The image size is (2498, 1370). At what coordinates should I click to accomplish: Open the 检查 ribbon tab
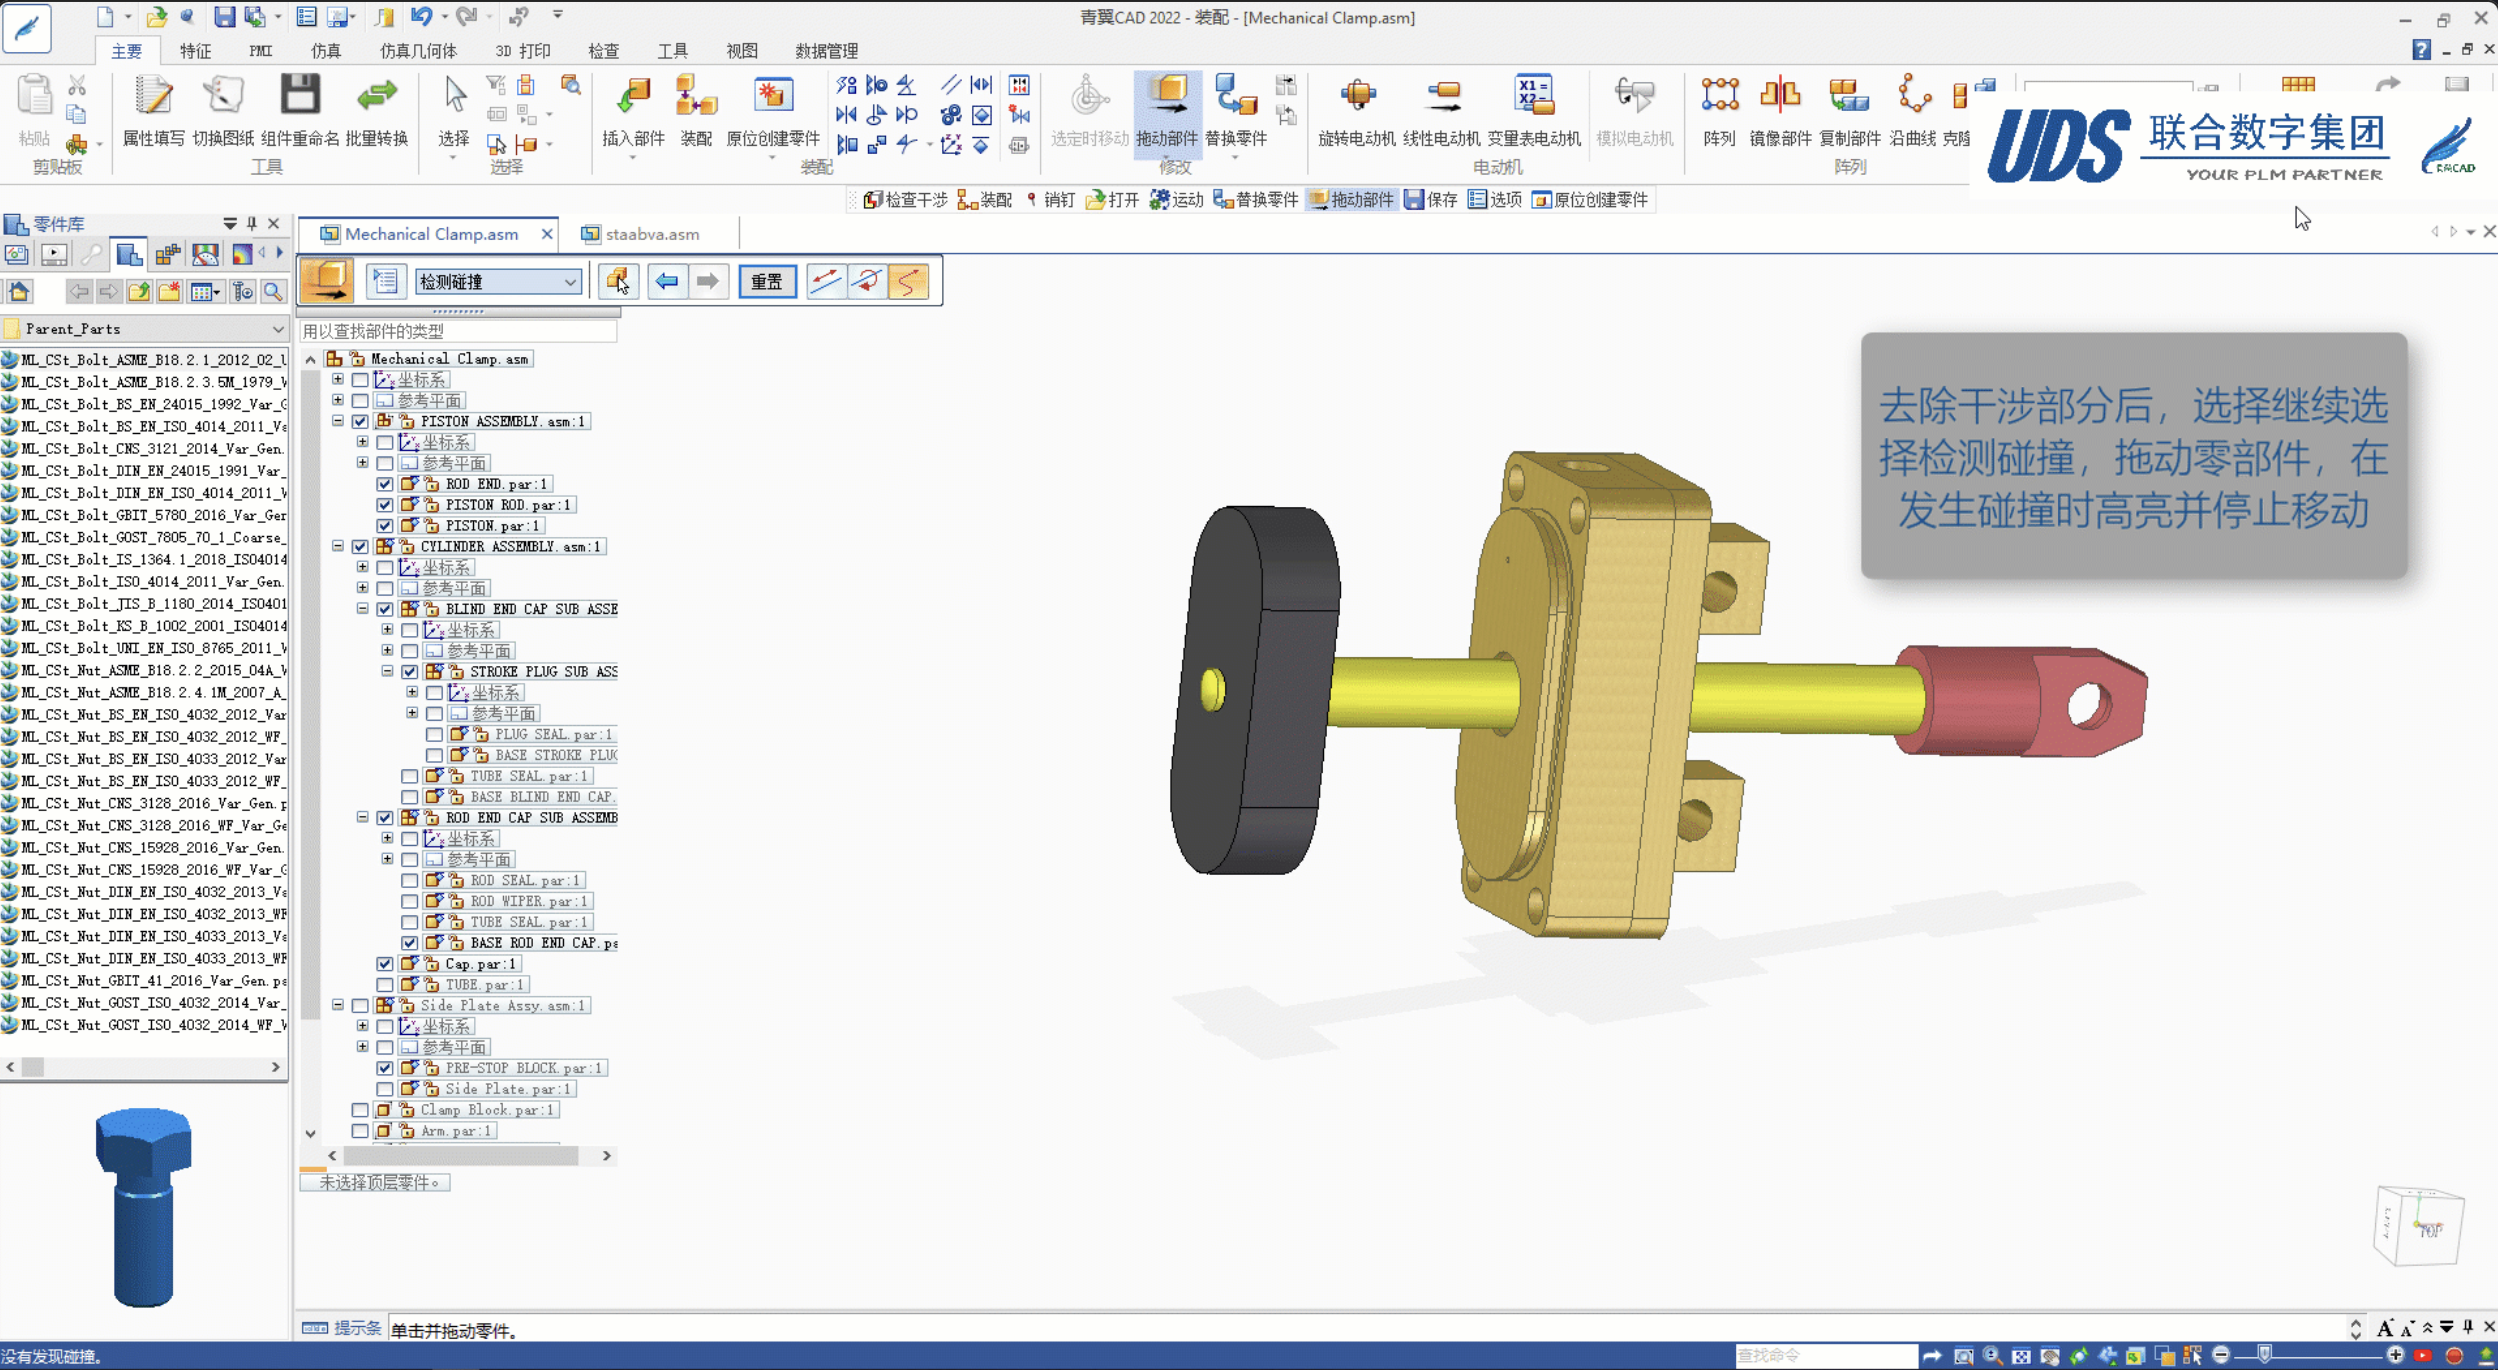pos(603,50)
